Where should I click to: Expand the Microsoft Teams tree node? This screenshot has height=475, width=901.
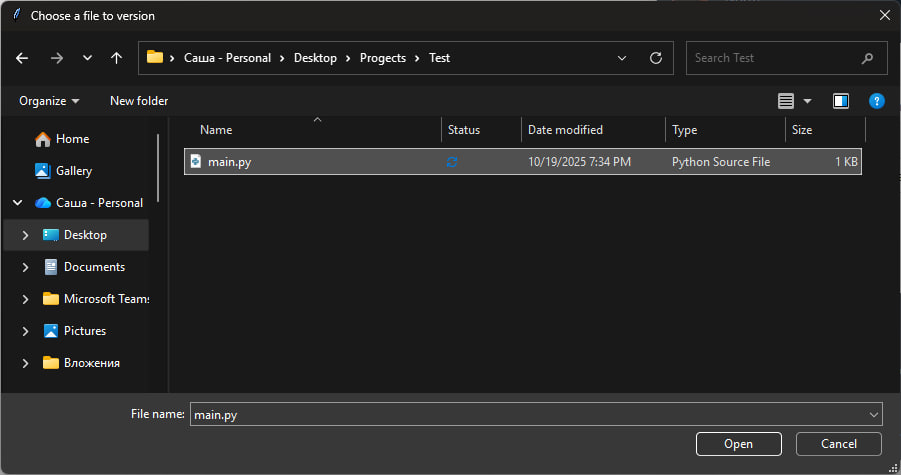(x=25, y=299)
